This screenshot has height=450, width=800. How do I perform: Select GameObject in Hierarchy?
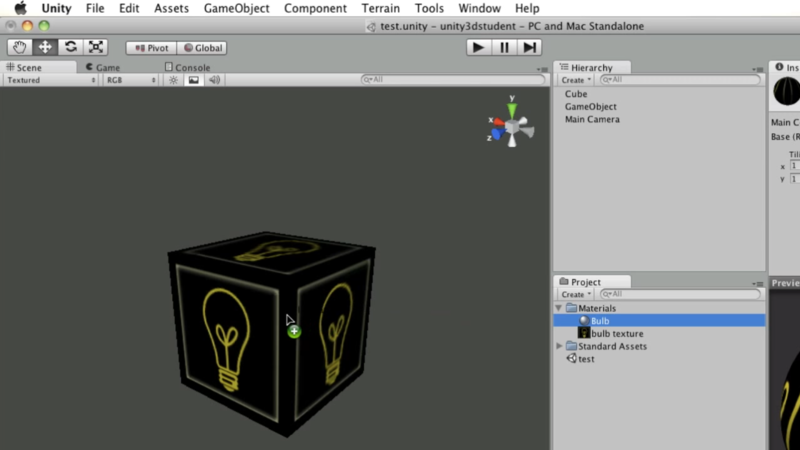point(590,107)
